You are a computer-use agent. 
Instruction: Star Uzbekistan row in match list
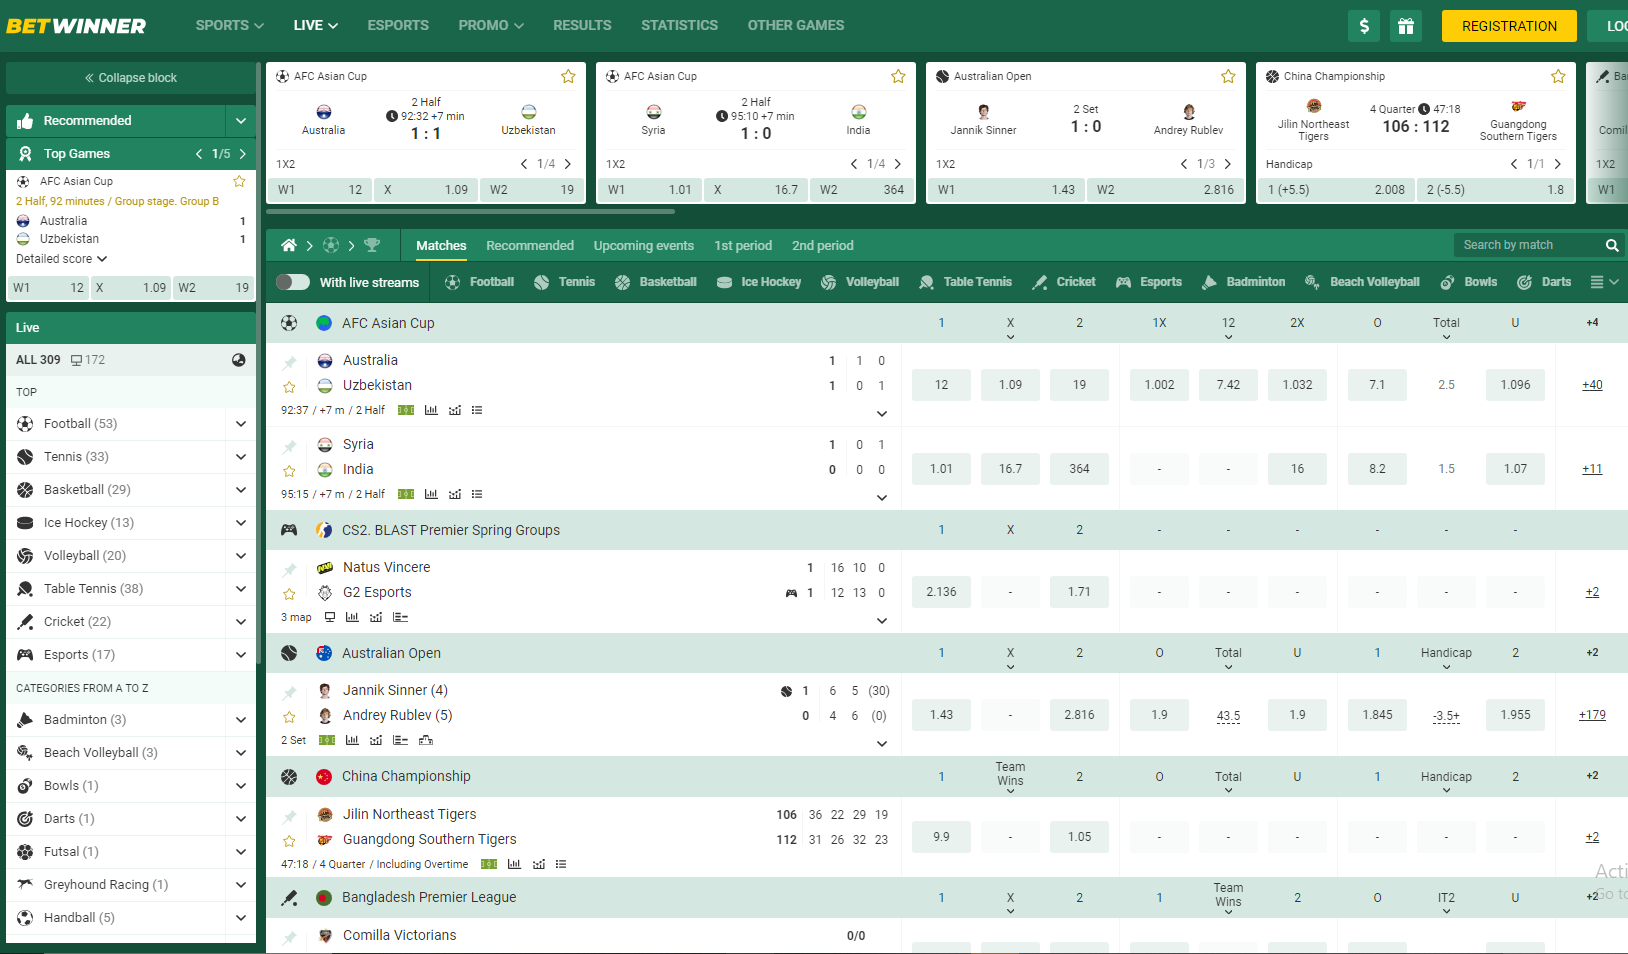click(289, 387)
